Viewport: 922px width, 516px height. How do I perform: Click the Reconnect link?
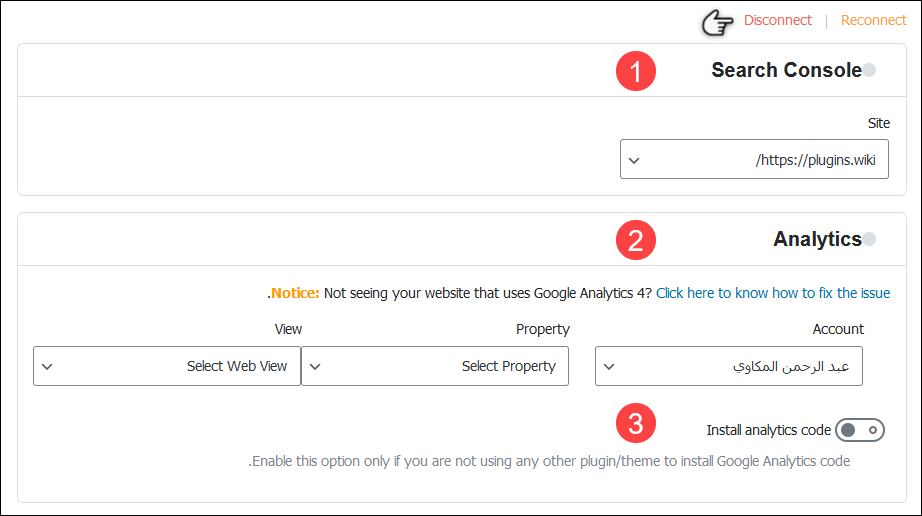click(873, 21)
